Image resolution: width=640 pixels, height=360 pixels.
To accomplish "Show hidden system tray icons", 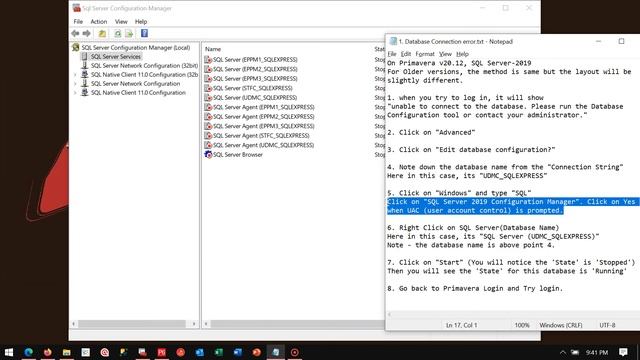I will click(x=563, y=352).
